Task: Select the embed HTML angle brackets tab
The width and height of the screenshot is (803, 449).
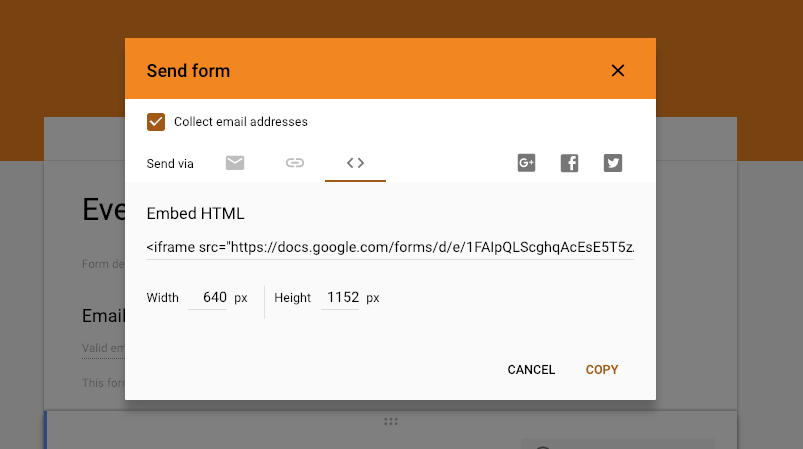Action: 355,163
